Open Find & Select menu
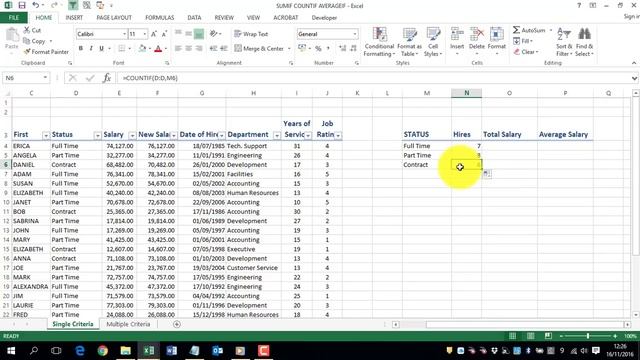The width and height of the screenshot is (640, 360). click(584, 42)
